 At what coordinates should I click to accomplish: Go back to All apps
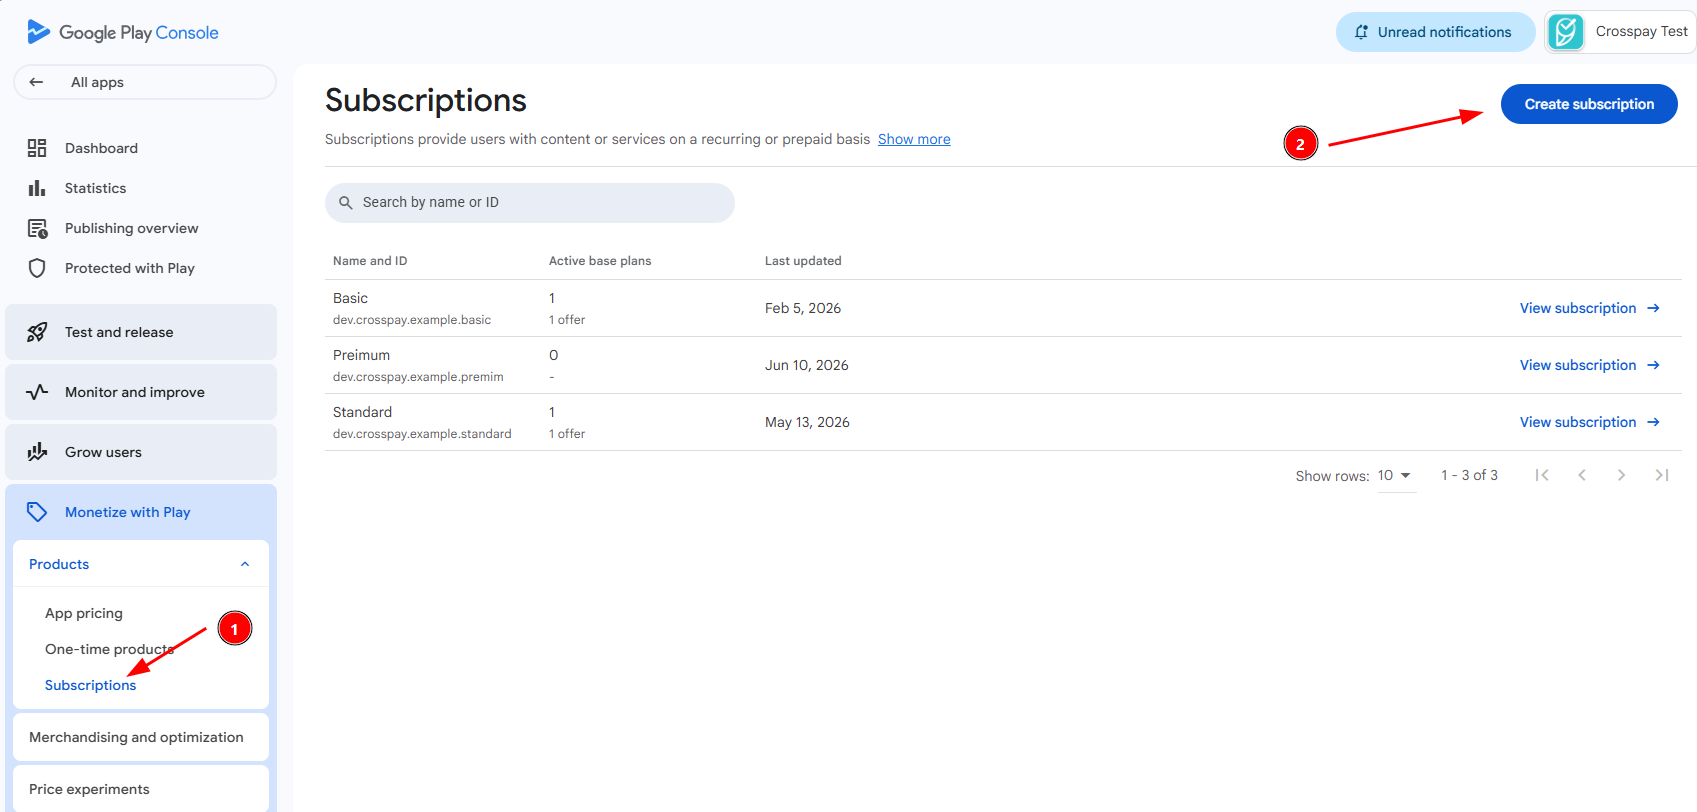(145, 82)
